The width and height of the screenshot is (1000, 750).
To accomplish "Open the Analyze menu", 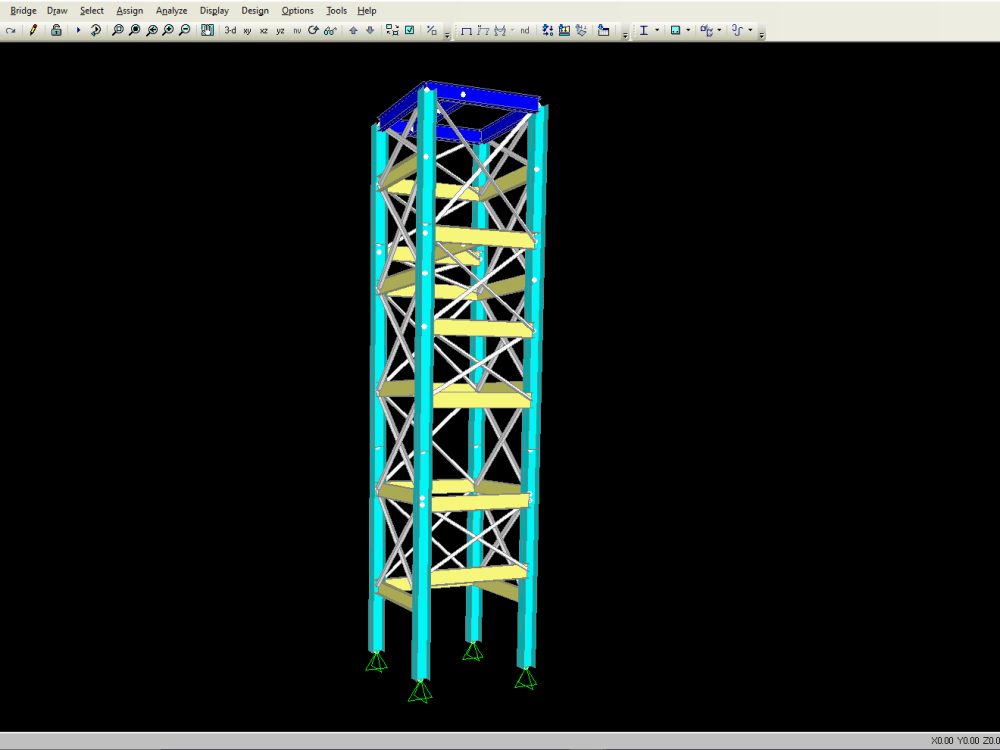I will [x=171, y=10].
